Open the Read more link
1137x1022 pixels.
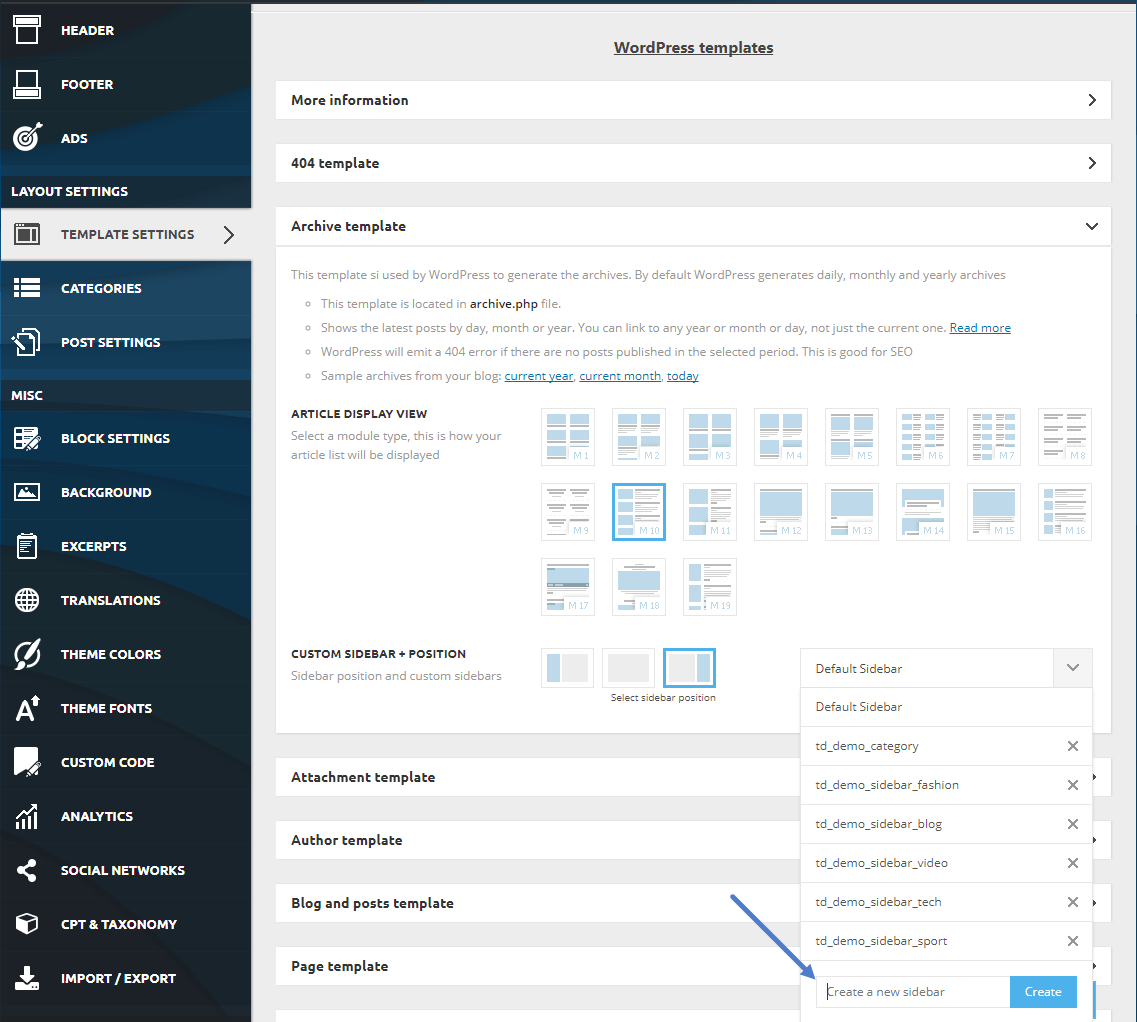click(980, 328)
